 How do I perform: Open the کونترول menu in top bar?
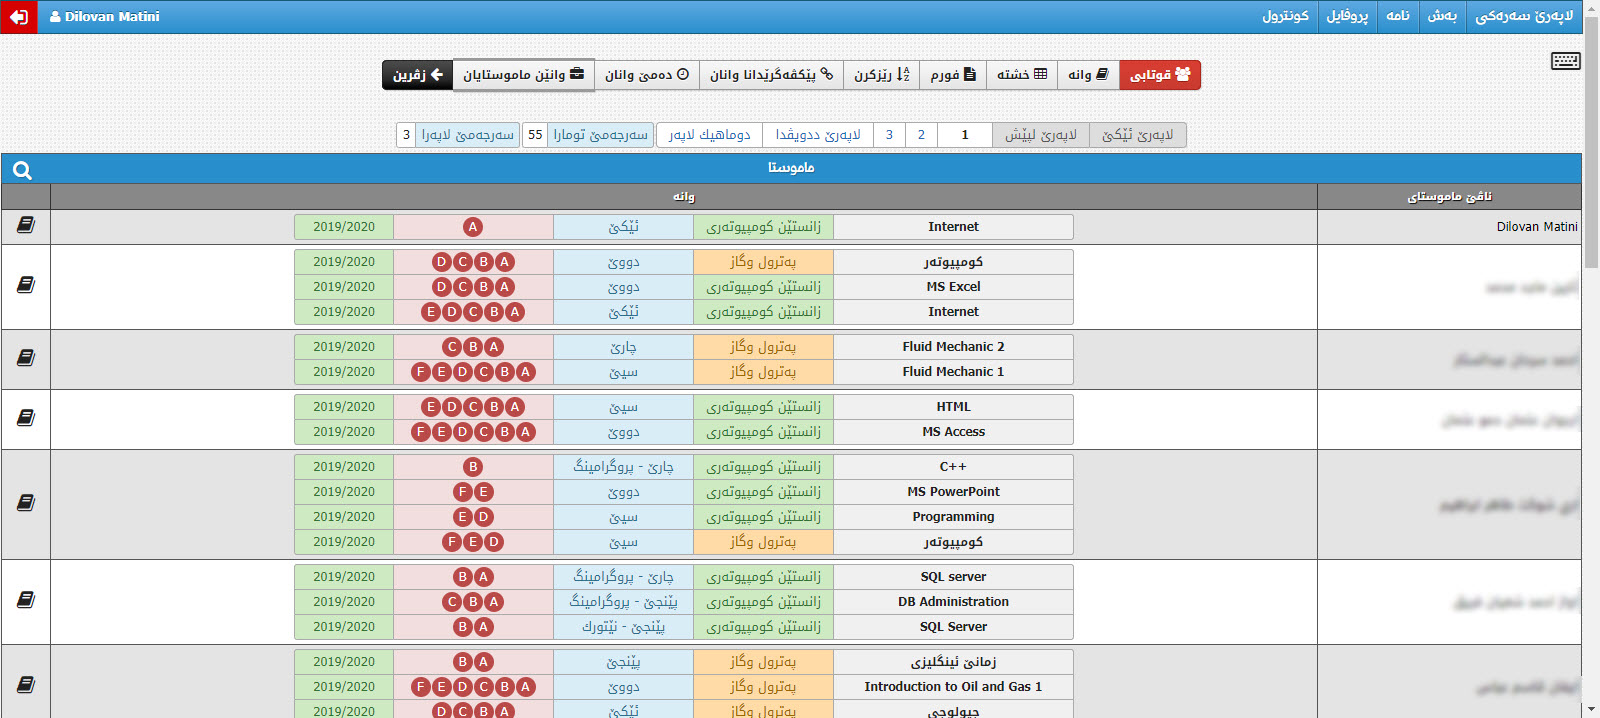point(1284,16)
